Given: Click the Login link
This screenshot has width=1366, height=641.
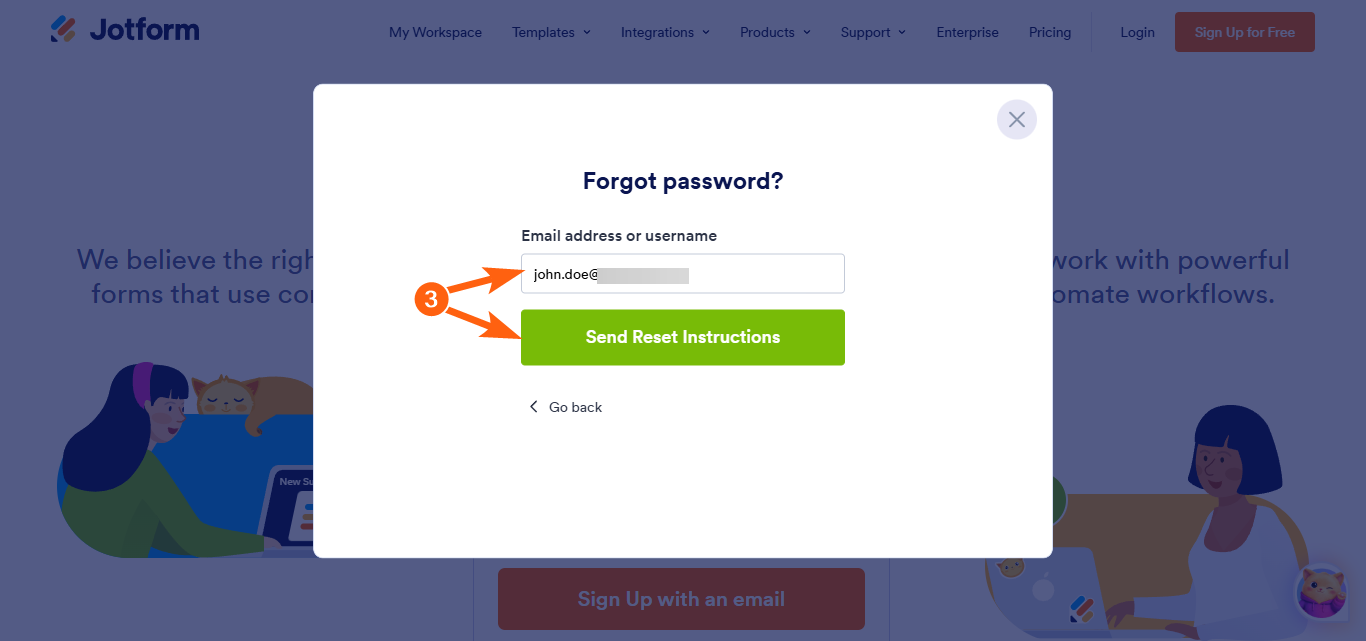Looking at the screenshot, I should 1137,32.
